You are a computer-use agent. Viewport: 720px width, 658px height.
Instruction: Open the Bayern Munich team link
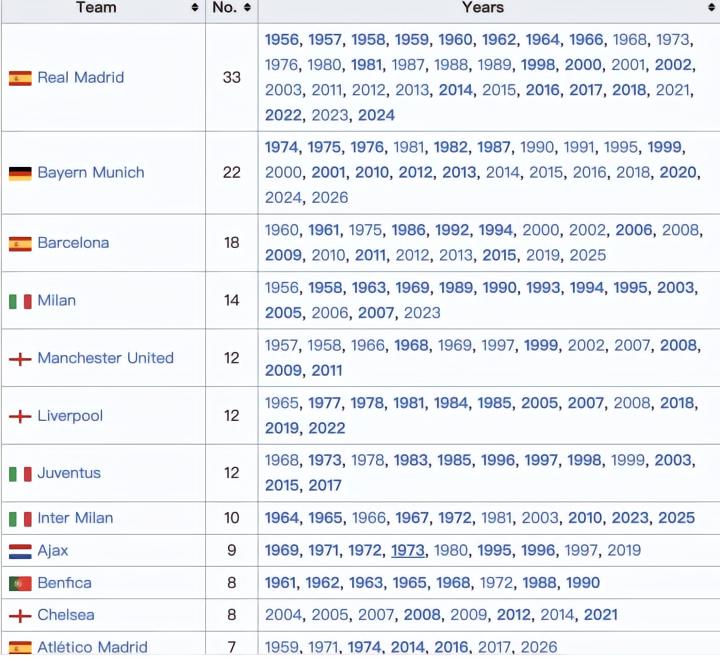click(x=91, y=173)
